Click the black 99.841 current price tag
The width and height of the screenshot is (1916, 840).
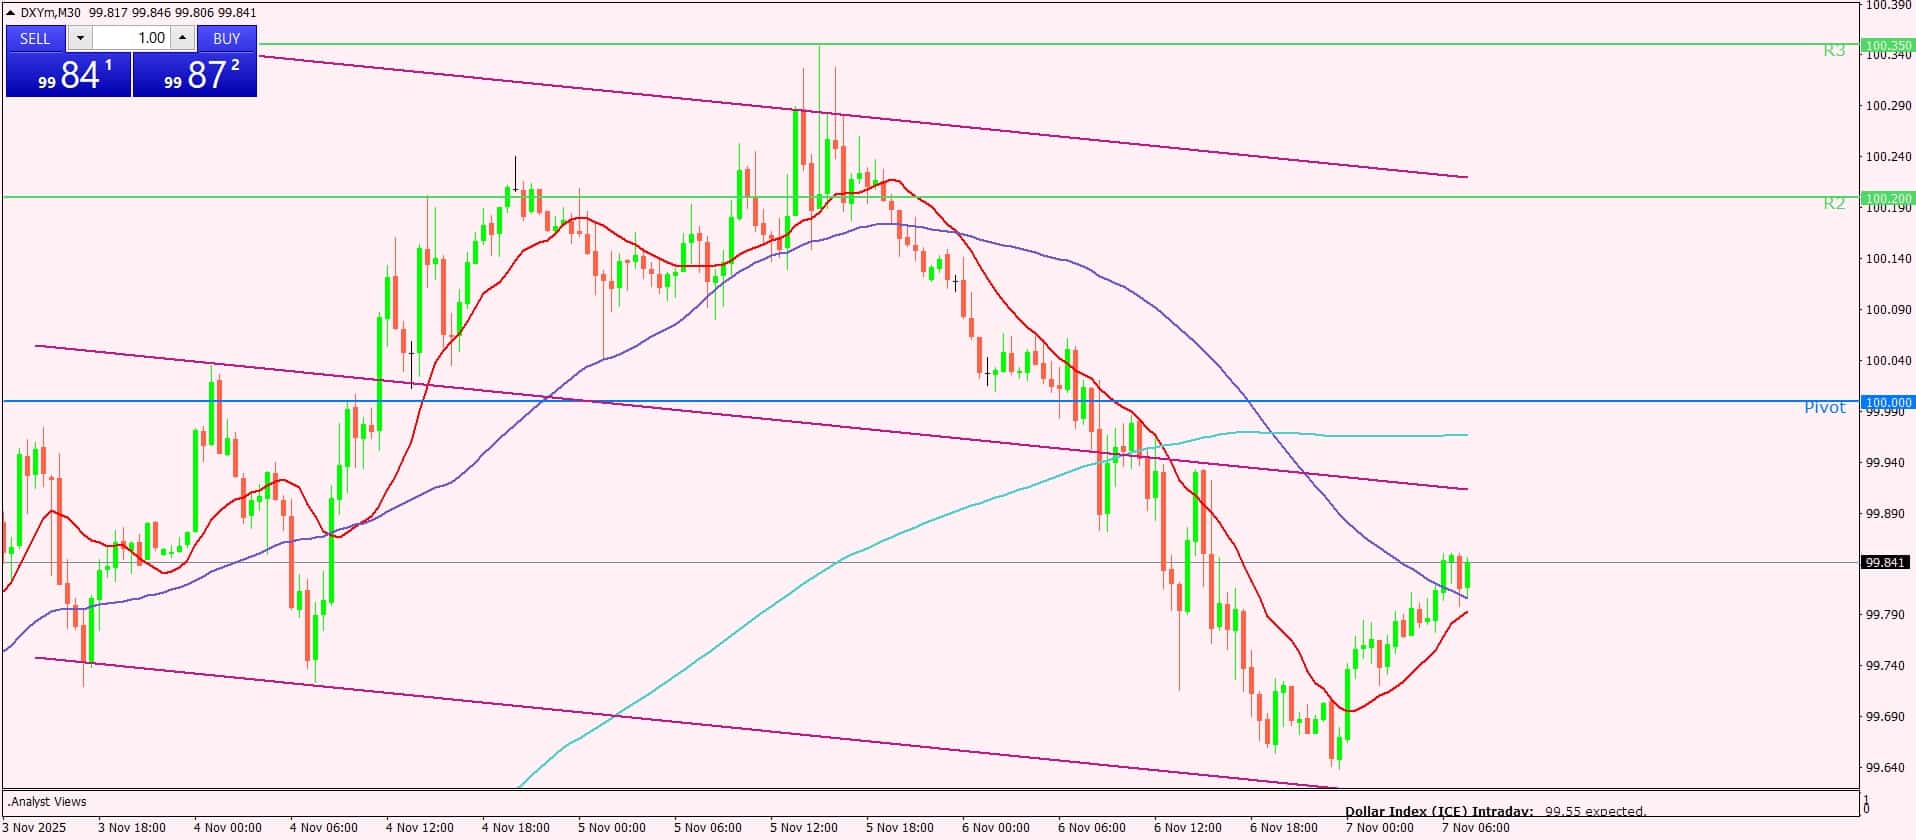(x=1885, y=563)
